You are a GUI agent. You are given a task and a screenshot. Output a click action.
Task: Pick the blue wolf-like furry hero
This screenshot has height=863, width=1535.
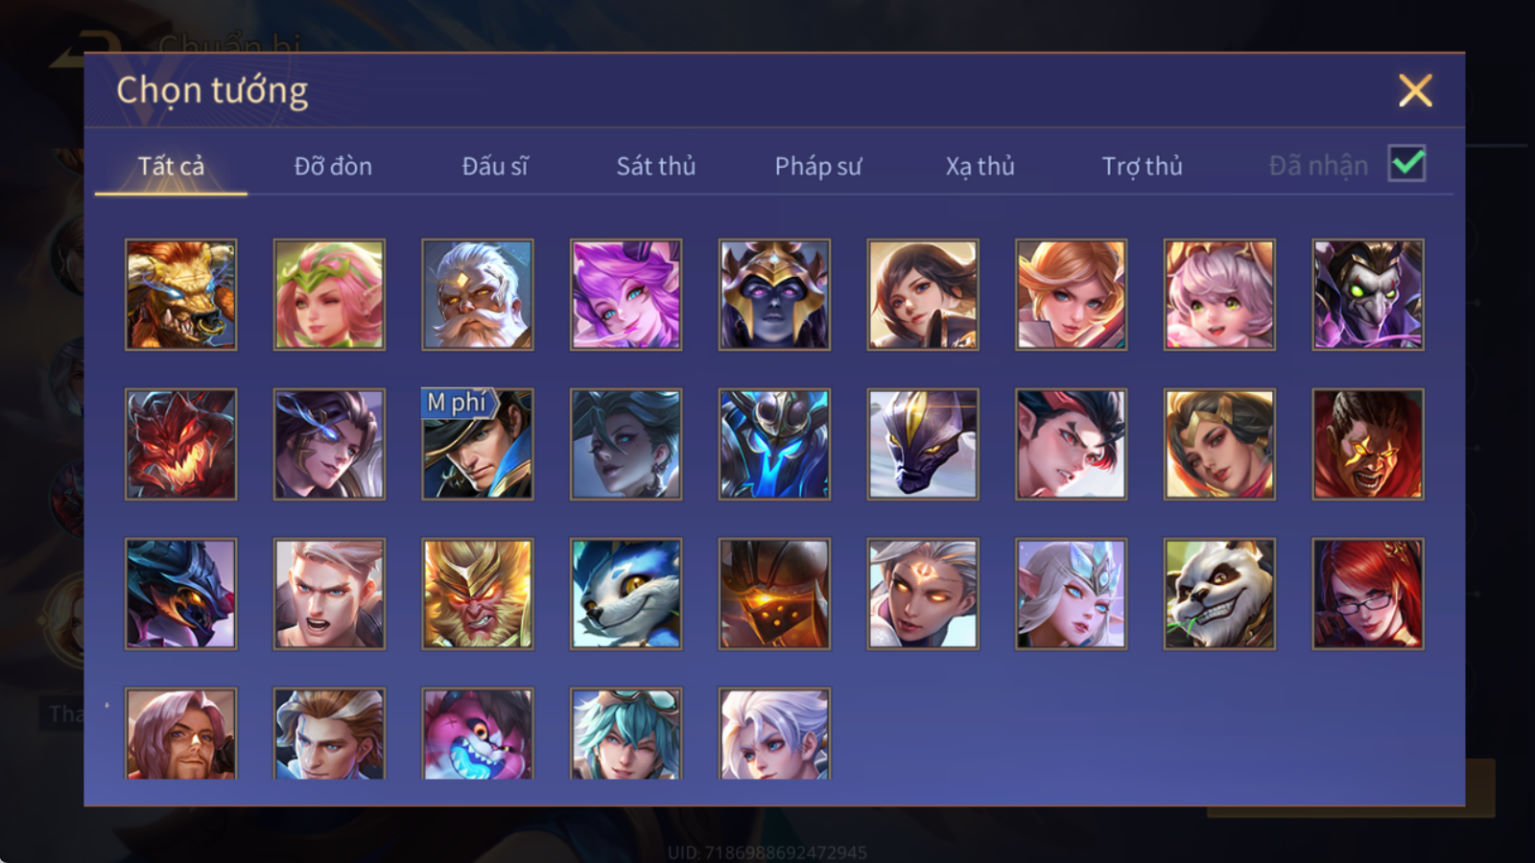point(626,594)
